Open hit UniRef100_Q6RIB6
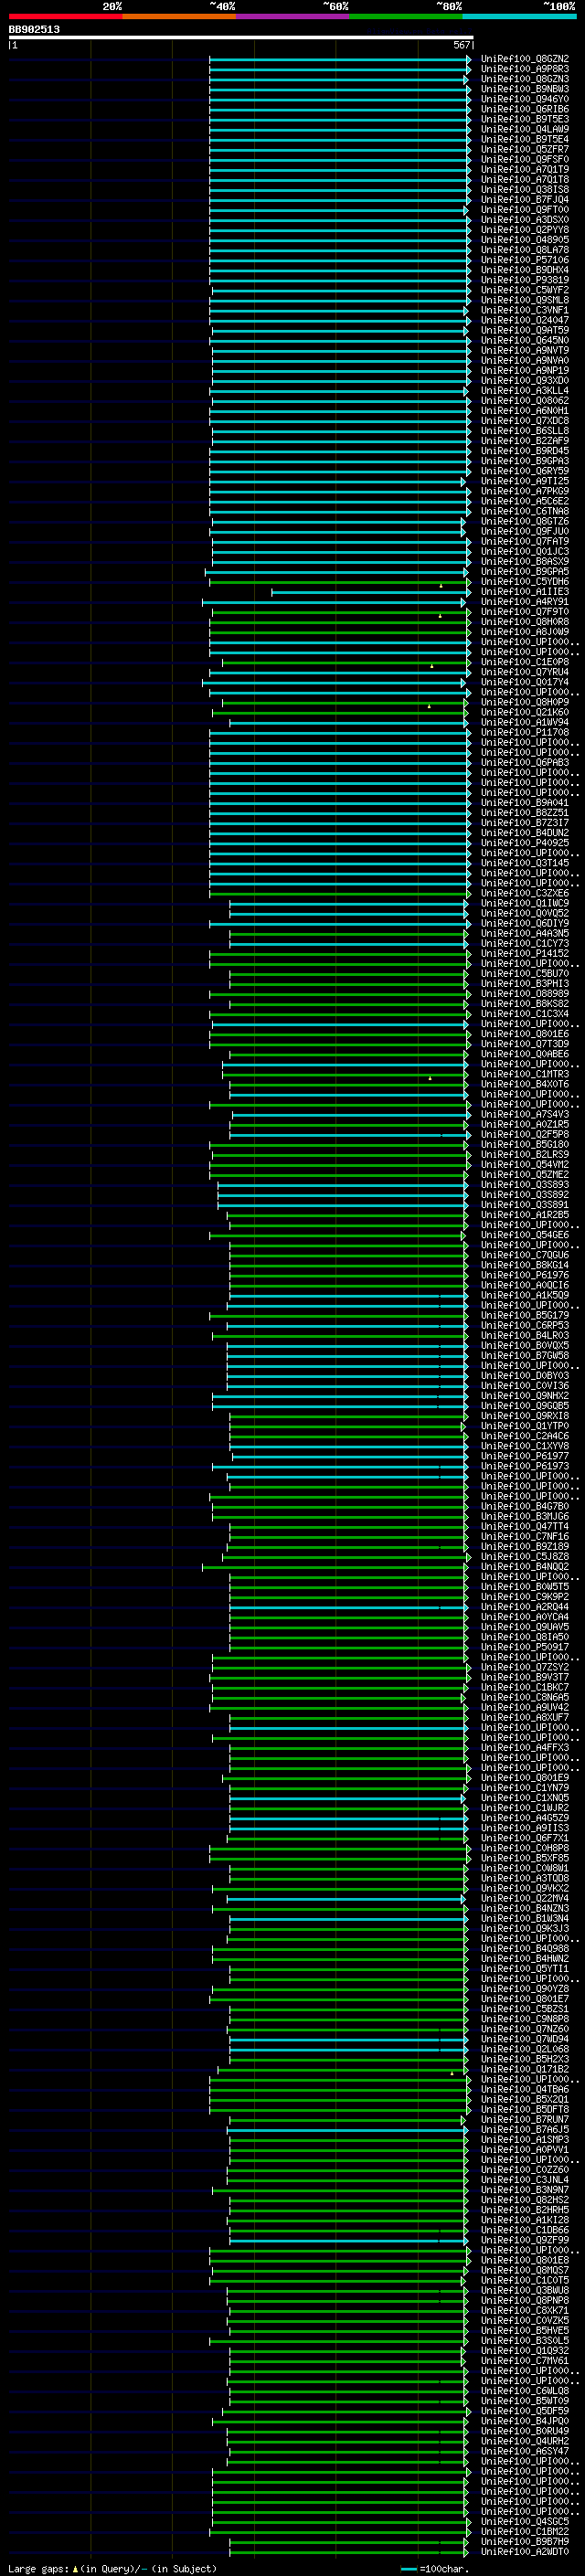Viewport: 585px width, 2576px height. pos(525,109)
